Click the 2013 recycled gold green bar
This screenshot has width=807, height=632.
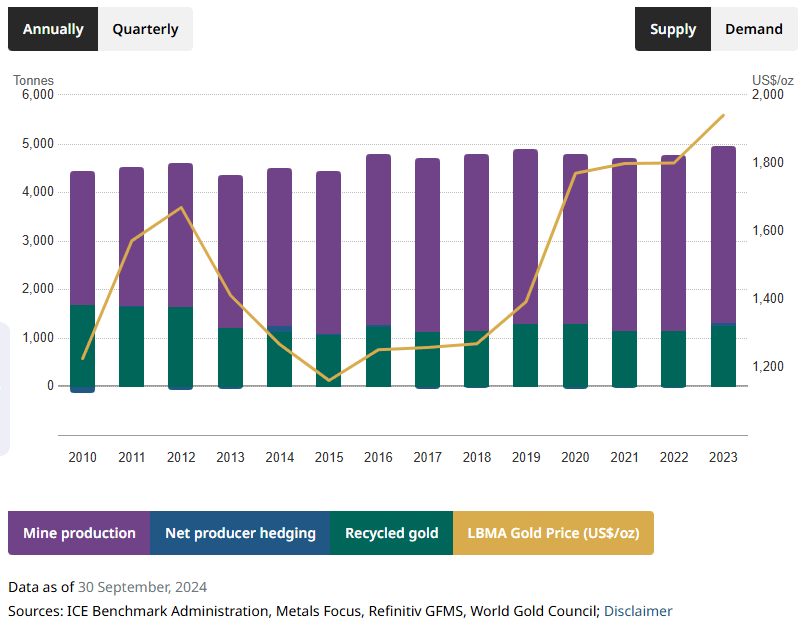point(230,357)
